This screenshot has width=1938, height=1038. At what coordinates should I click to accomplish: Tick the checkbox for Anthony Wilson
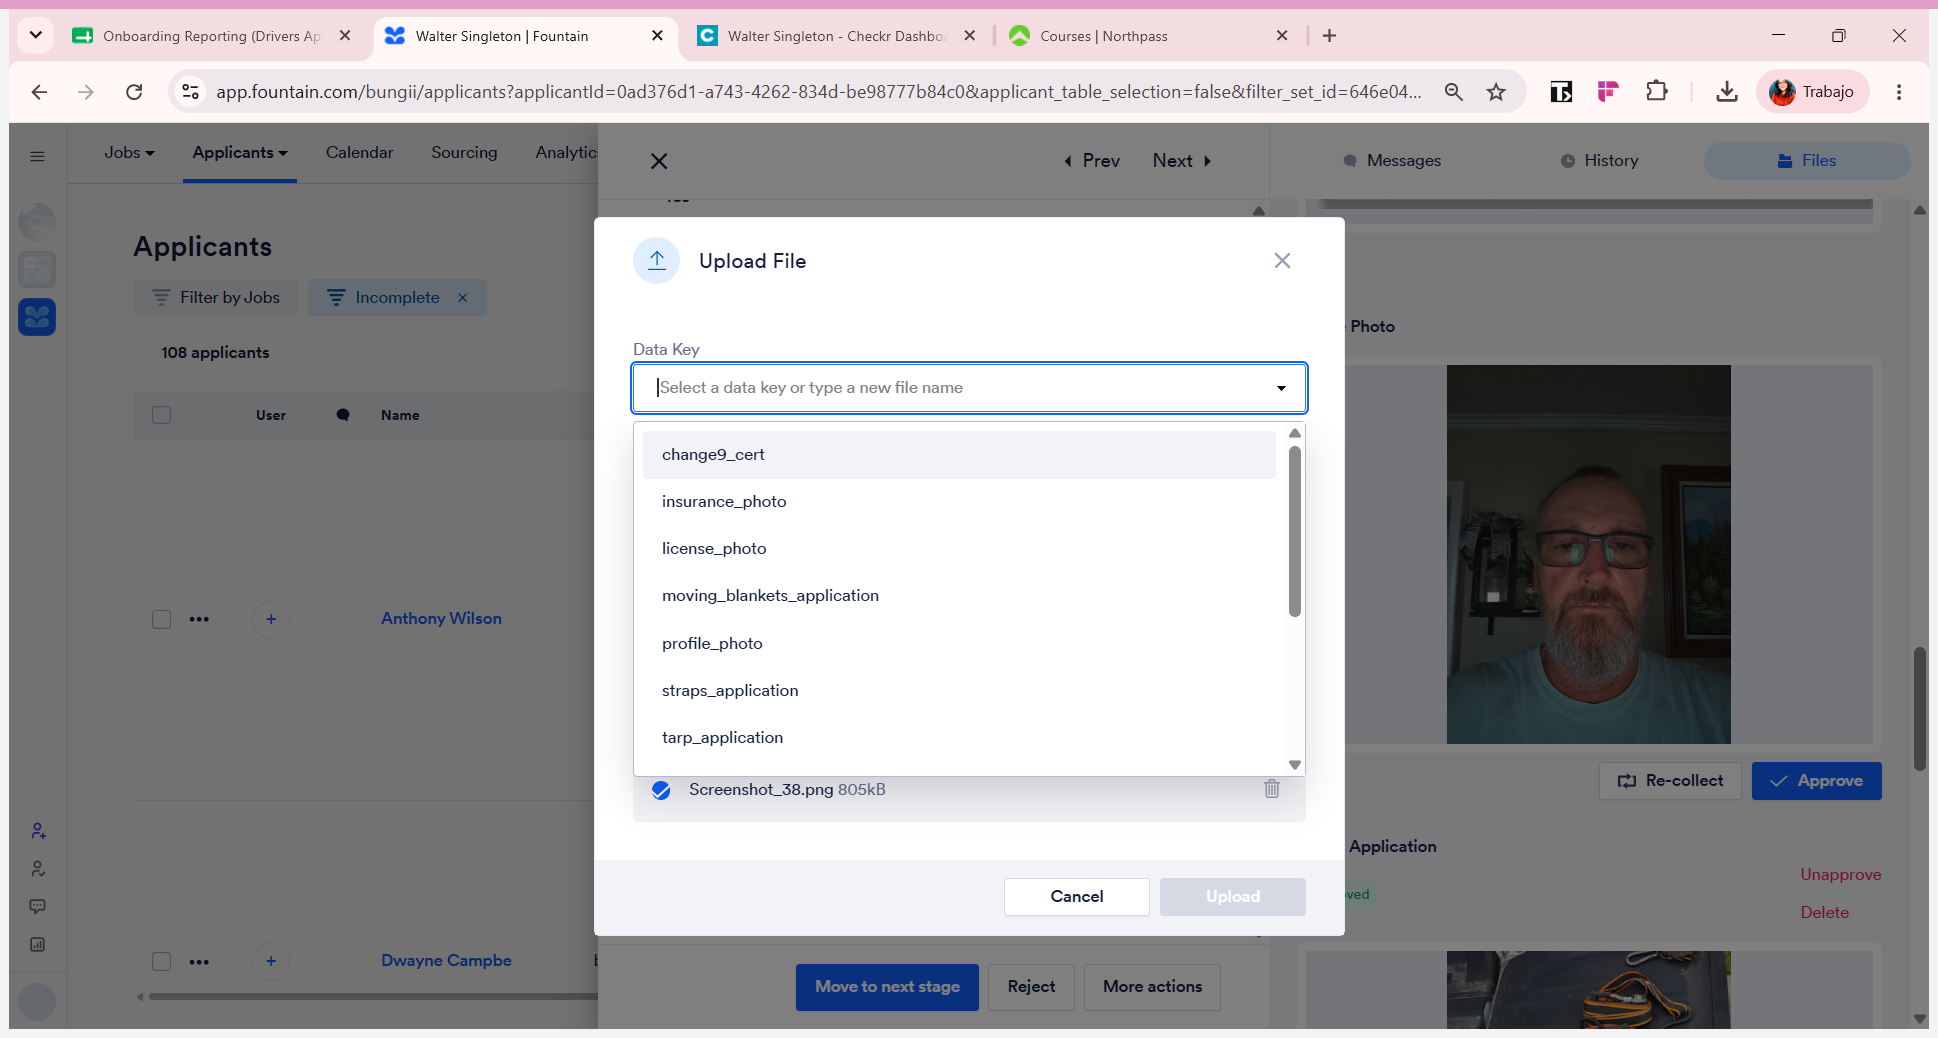click(161, 619)
